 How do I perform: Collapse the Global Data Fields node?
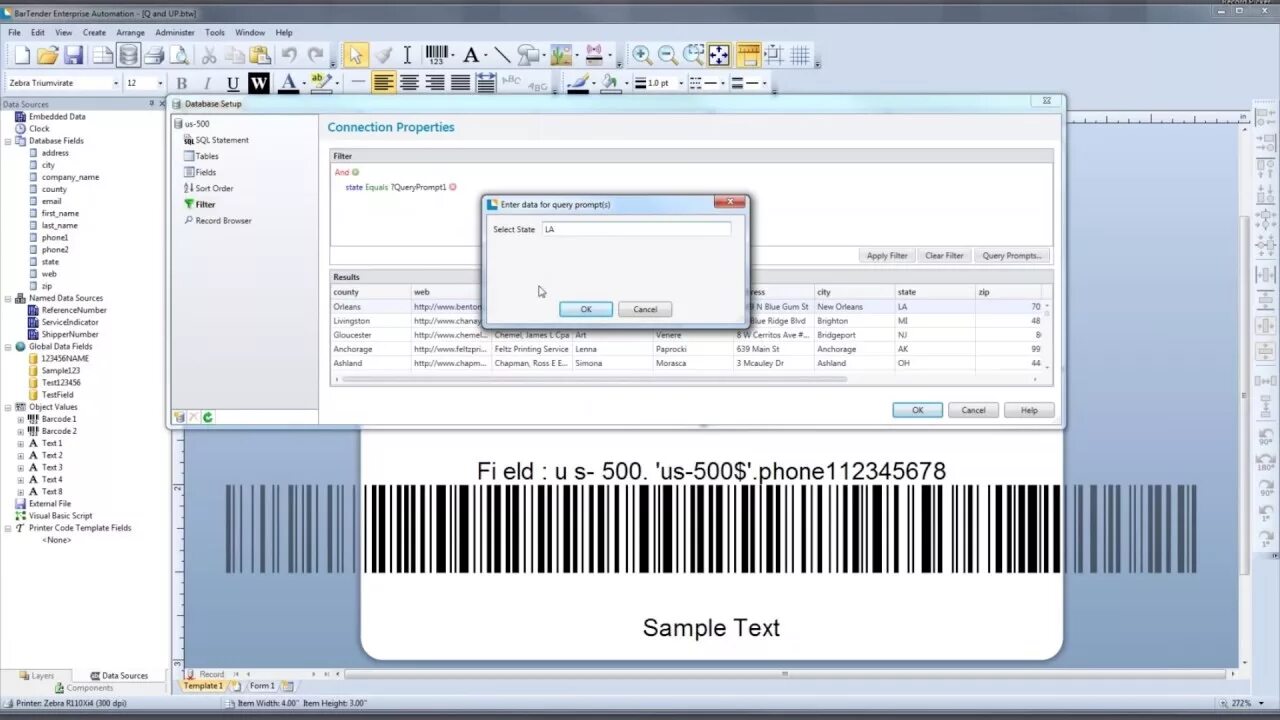coord(8,346)
